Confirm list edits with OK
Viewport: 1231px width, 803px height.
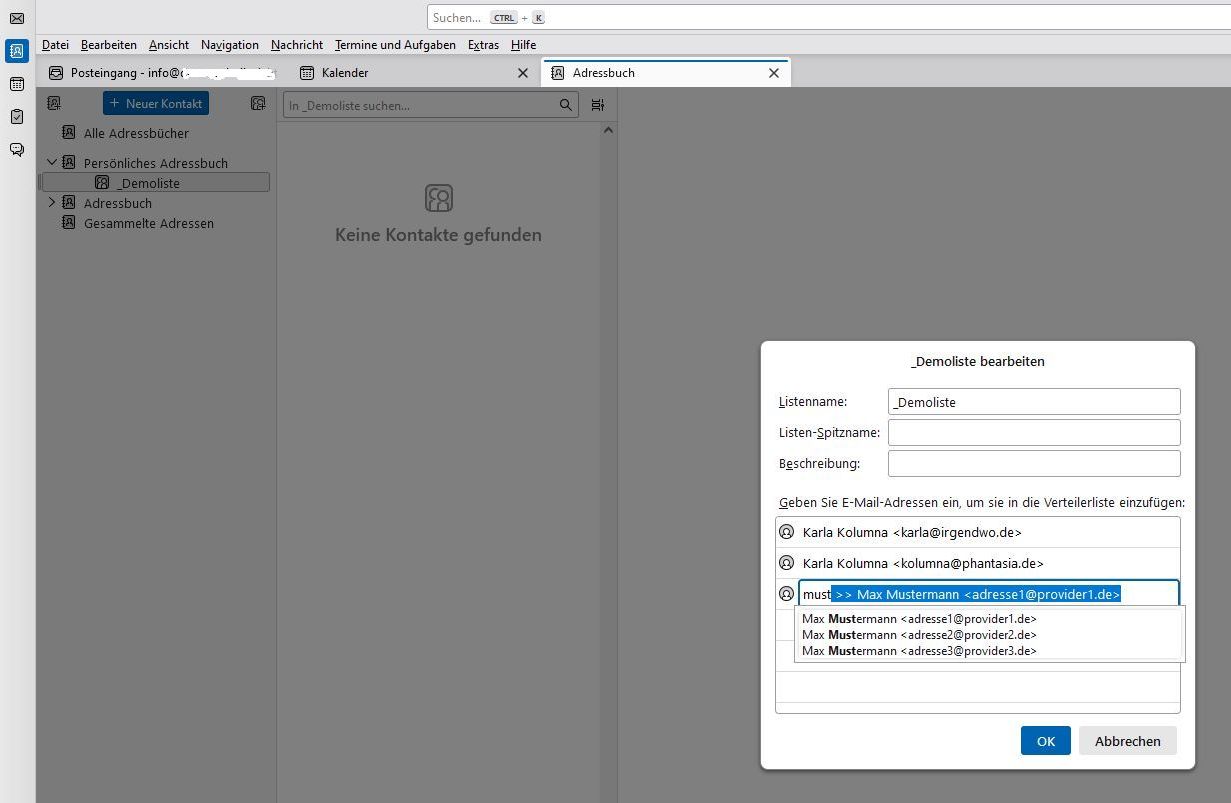pyautogui.click(x=1046, y=741)
